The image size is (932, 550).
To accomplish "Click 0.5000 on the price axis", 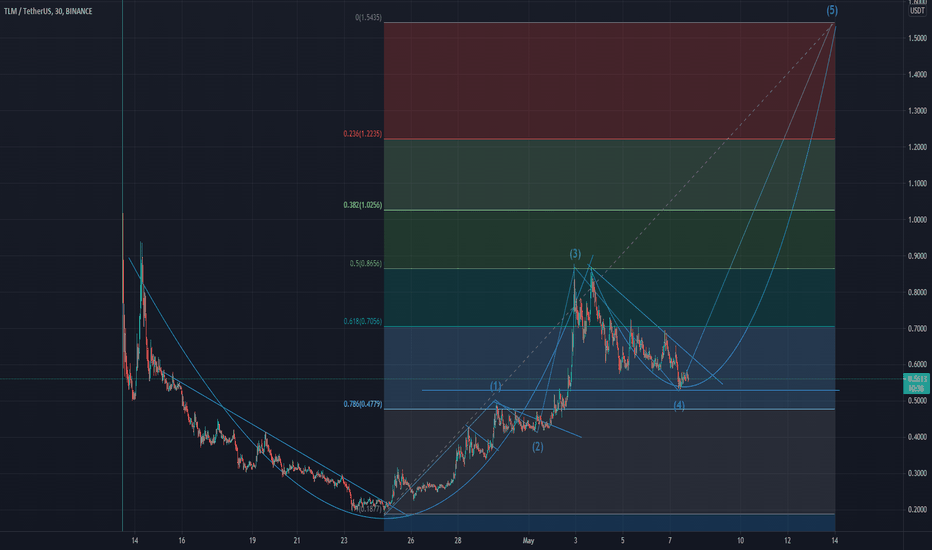I will [917, 401].
